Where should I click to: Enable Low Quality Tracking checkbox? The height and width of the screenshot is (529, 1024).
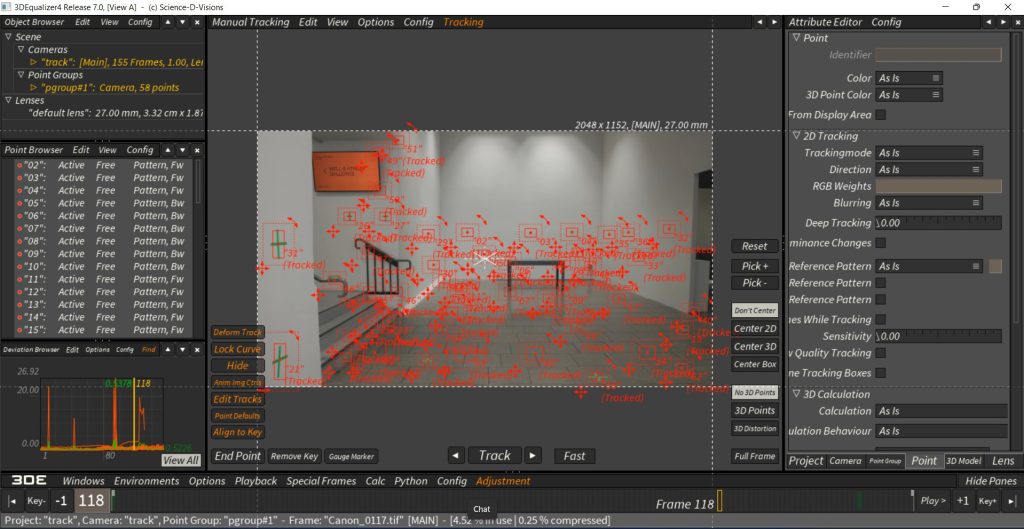[x=880, y=353]
